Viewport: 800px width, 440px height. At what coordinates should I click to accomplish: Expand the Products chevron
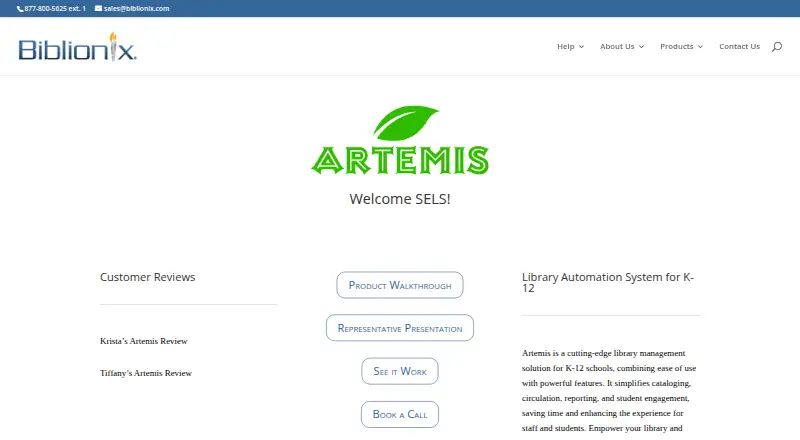(701, 47)
